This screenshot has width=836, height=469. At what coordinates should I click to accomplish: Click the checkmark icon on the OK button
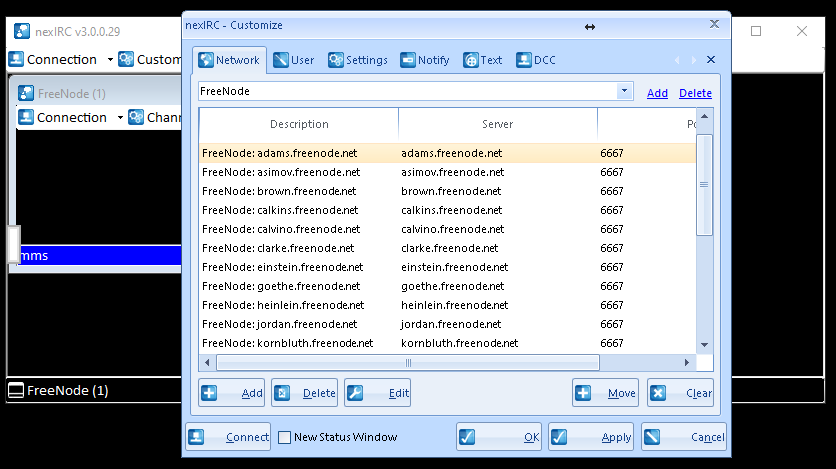[x=467, y=437]
